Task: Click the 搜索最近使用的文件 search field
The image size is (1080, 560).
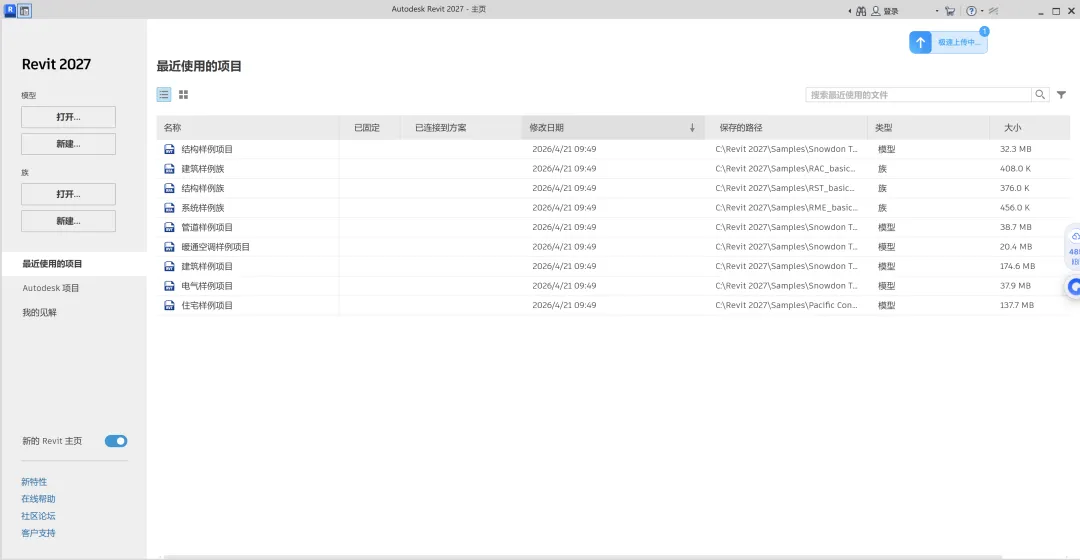Action: coord(918,94)
